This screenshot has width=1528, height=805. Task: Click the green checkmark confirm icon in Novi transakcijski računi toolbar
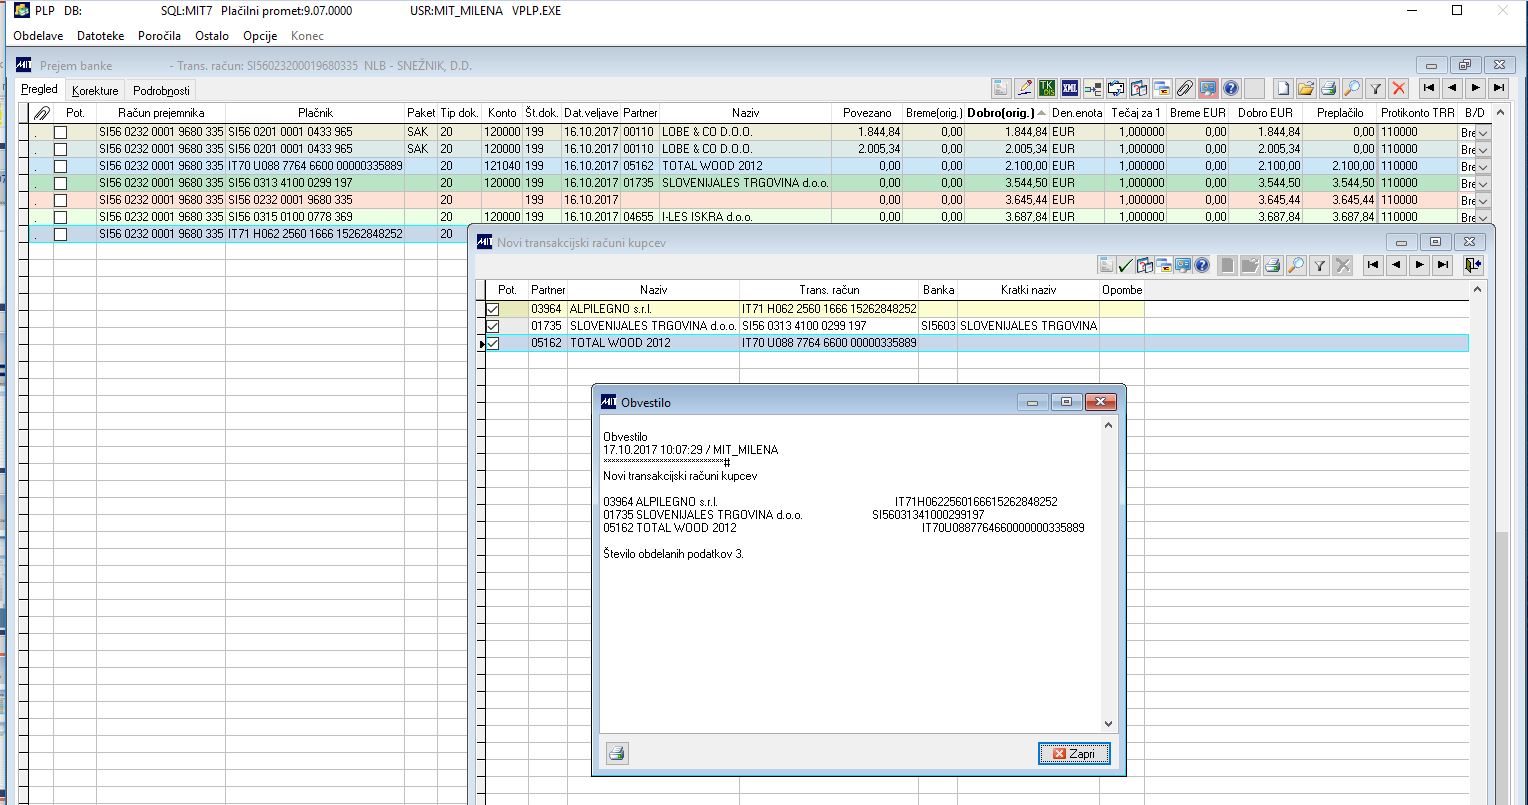(1126, 265)
